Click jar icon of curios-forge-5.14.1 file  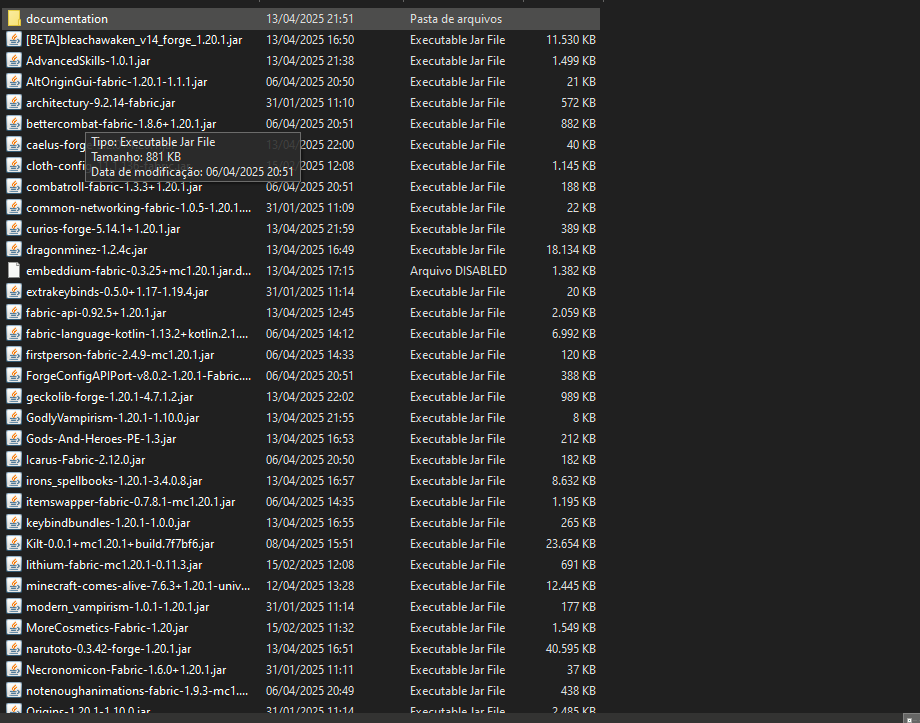point(14,229)
